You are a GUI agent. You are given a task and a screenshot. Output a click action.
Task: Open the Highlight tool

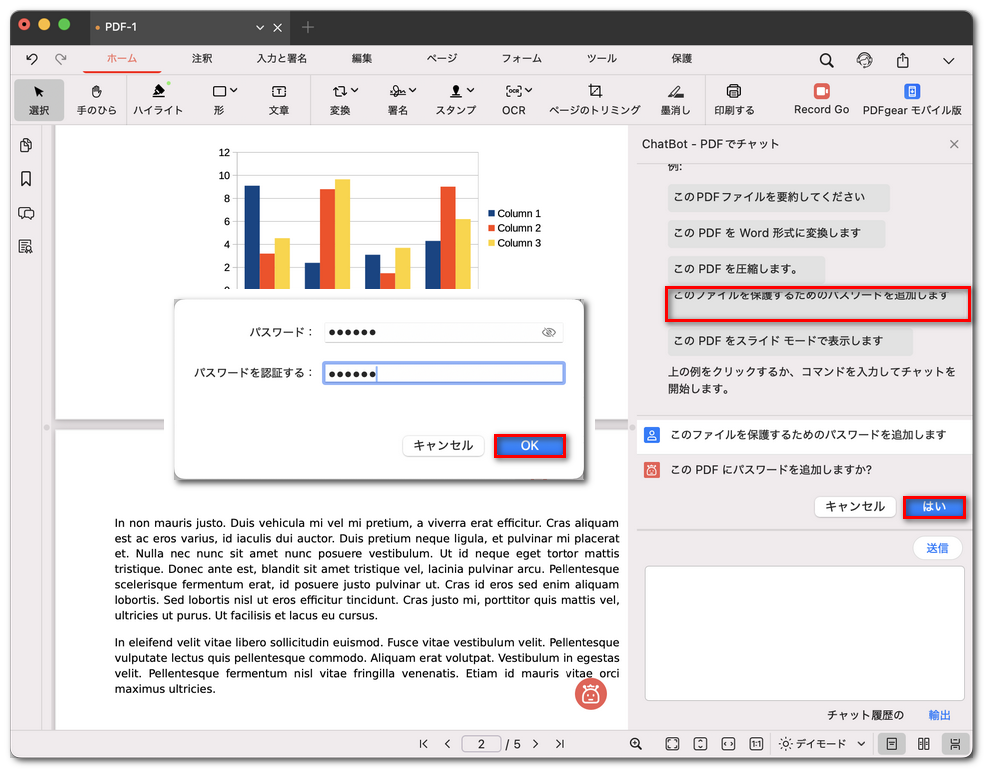pos(157,100)
